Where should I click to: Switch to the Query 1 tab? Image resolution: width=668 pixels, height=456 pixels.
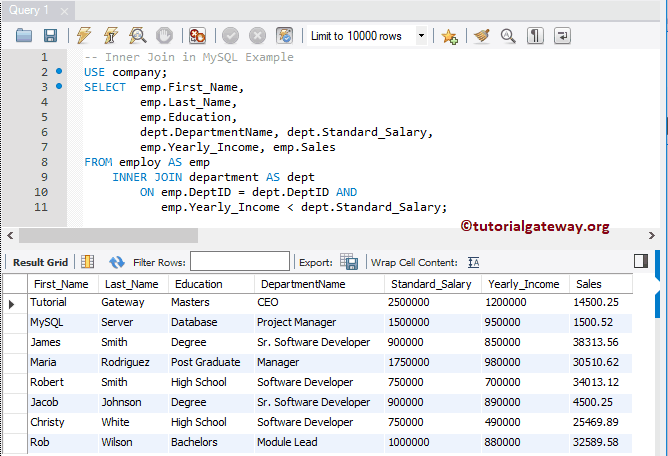coord(28,10)
